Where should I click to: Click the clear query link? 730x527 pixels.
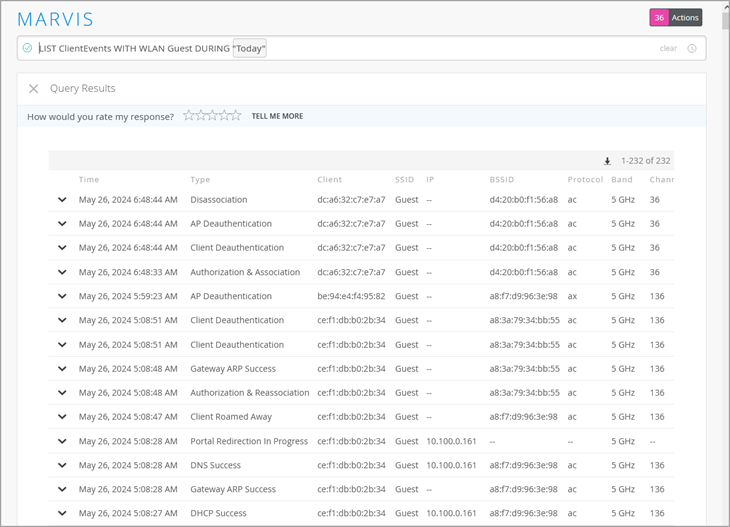(668, 48)
